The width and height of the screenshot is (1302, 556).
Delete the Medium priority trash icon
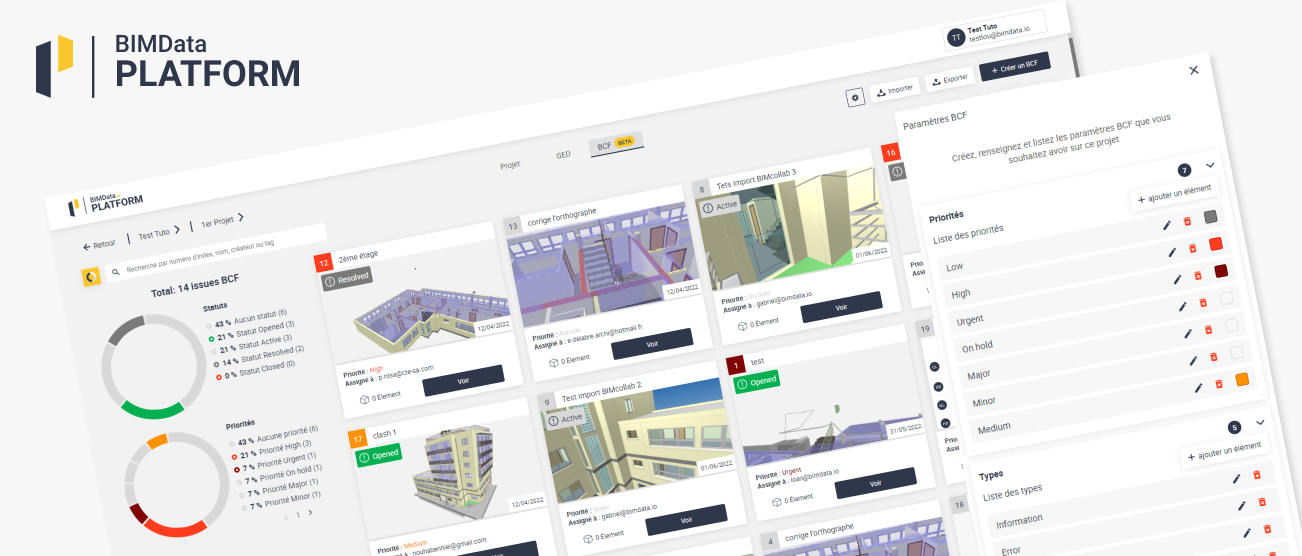click(x=1219, y=384)
